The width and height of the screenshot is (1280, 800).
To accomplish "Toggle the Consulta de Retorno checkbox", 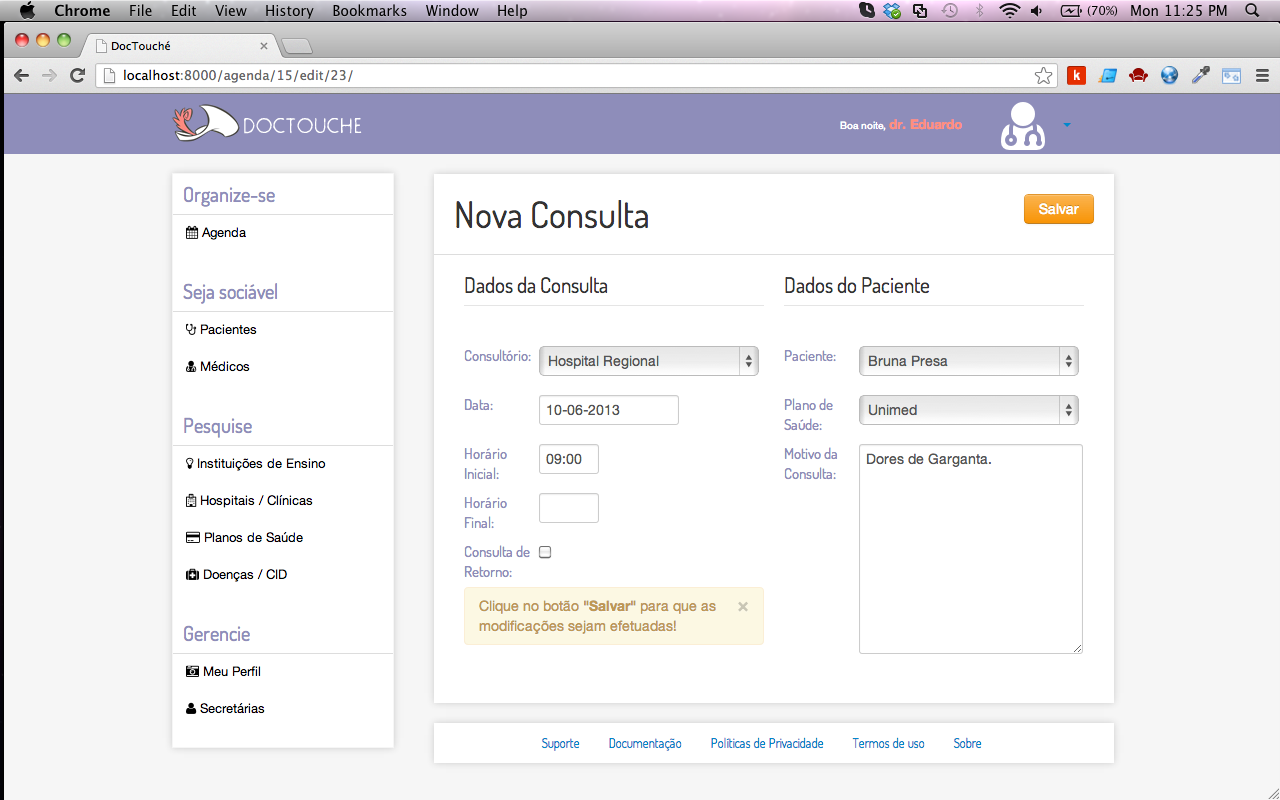I will tap(545, 552).
